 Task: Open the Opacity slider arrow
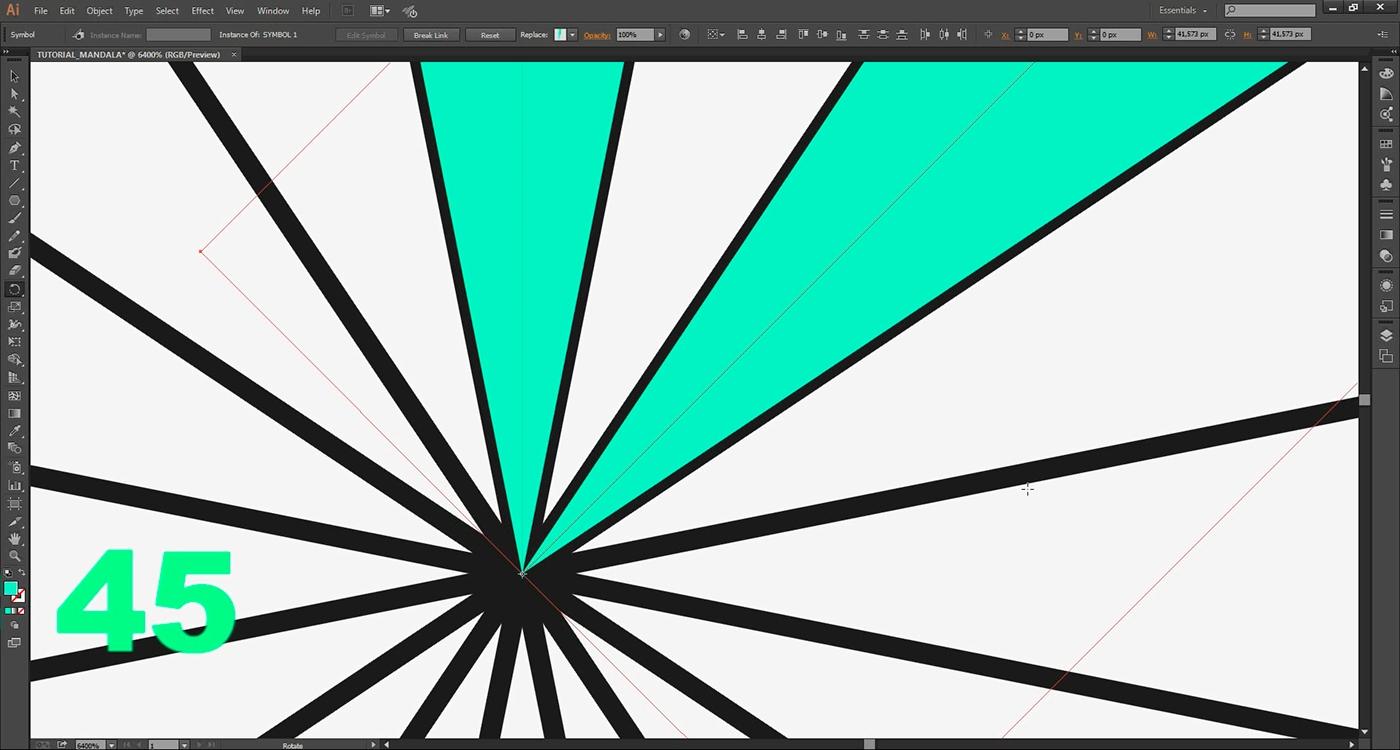point(660,34)
